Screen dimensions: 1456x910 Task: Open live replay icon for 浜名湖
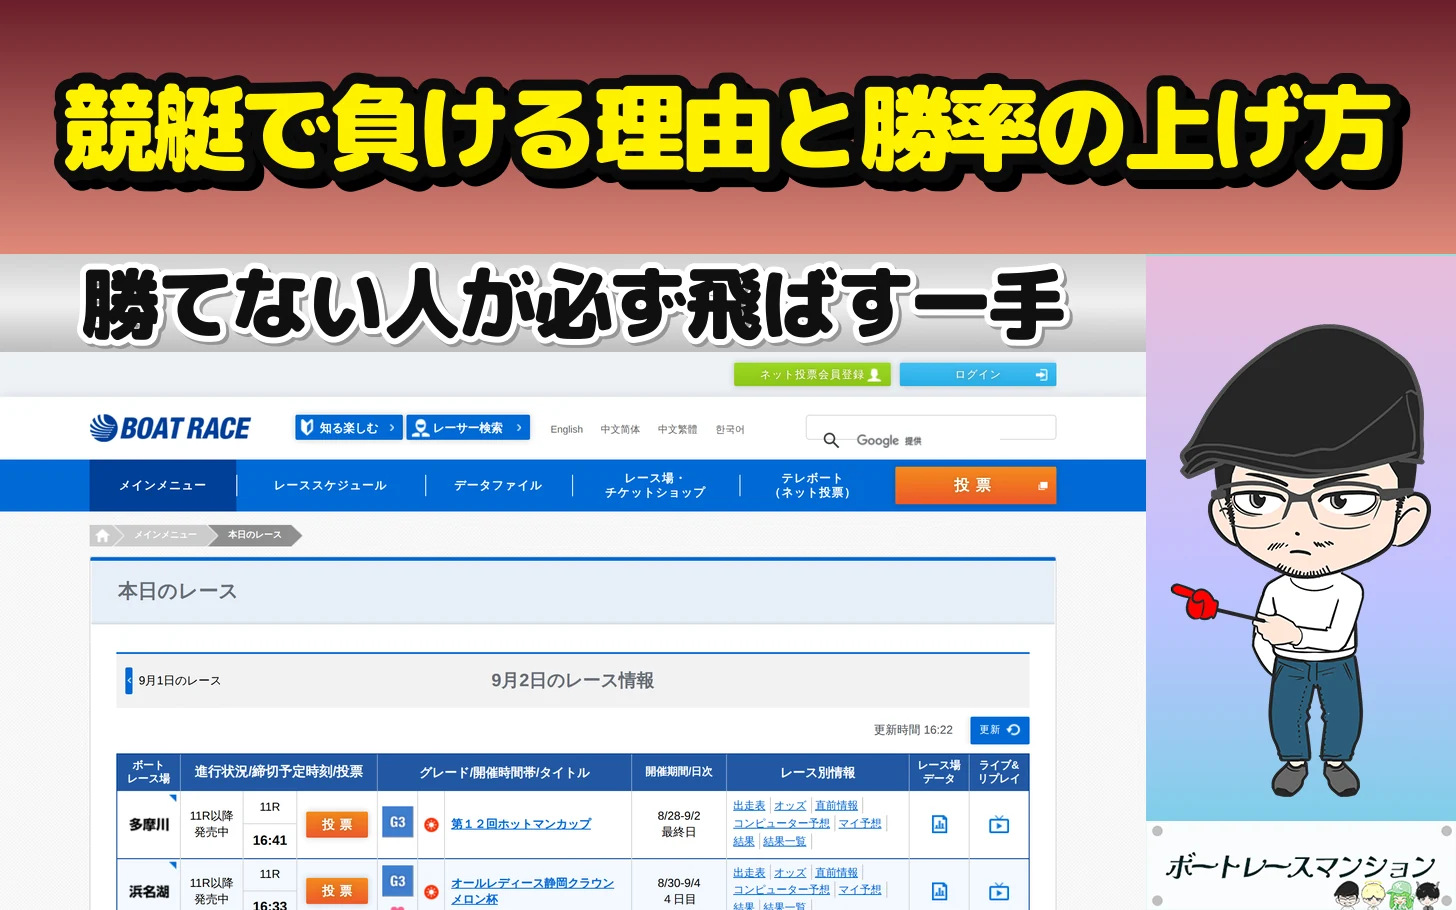(x=999, y=891)
